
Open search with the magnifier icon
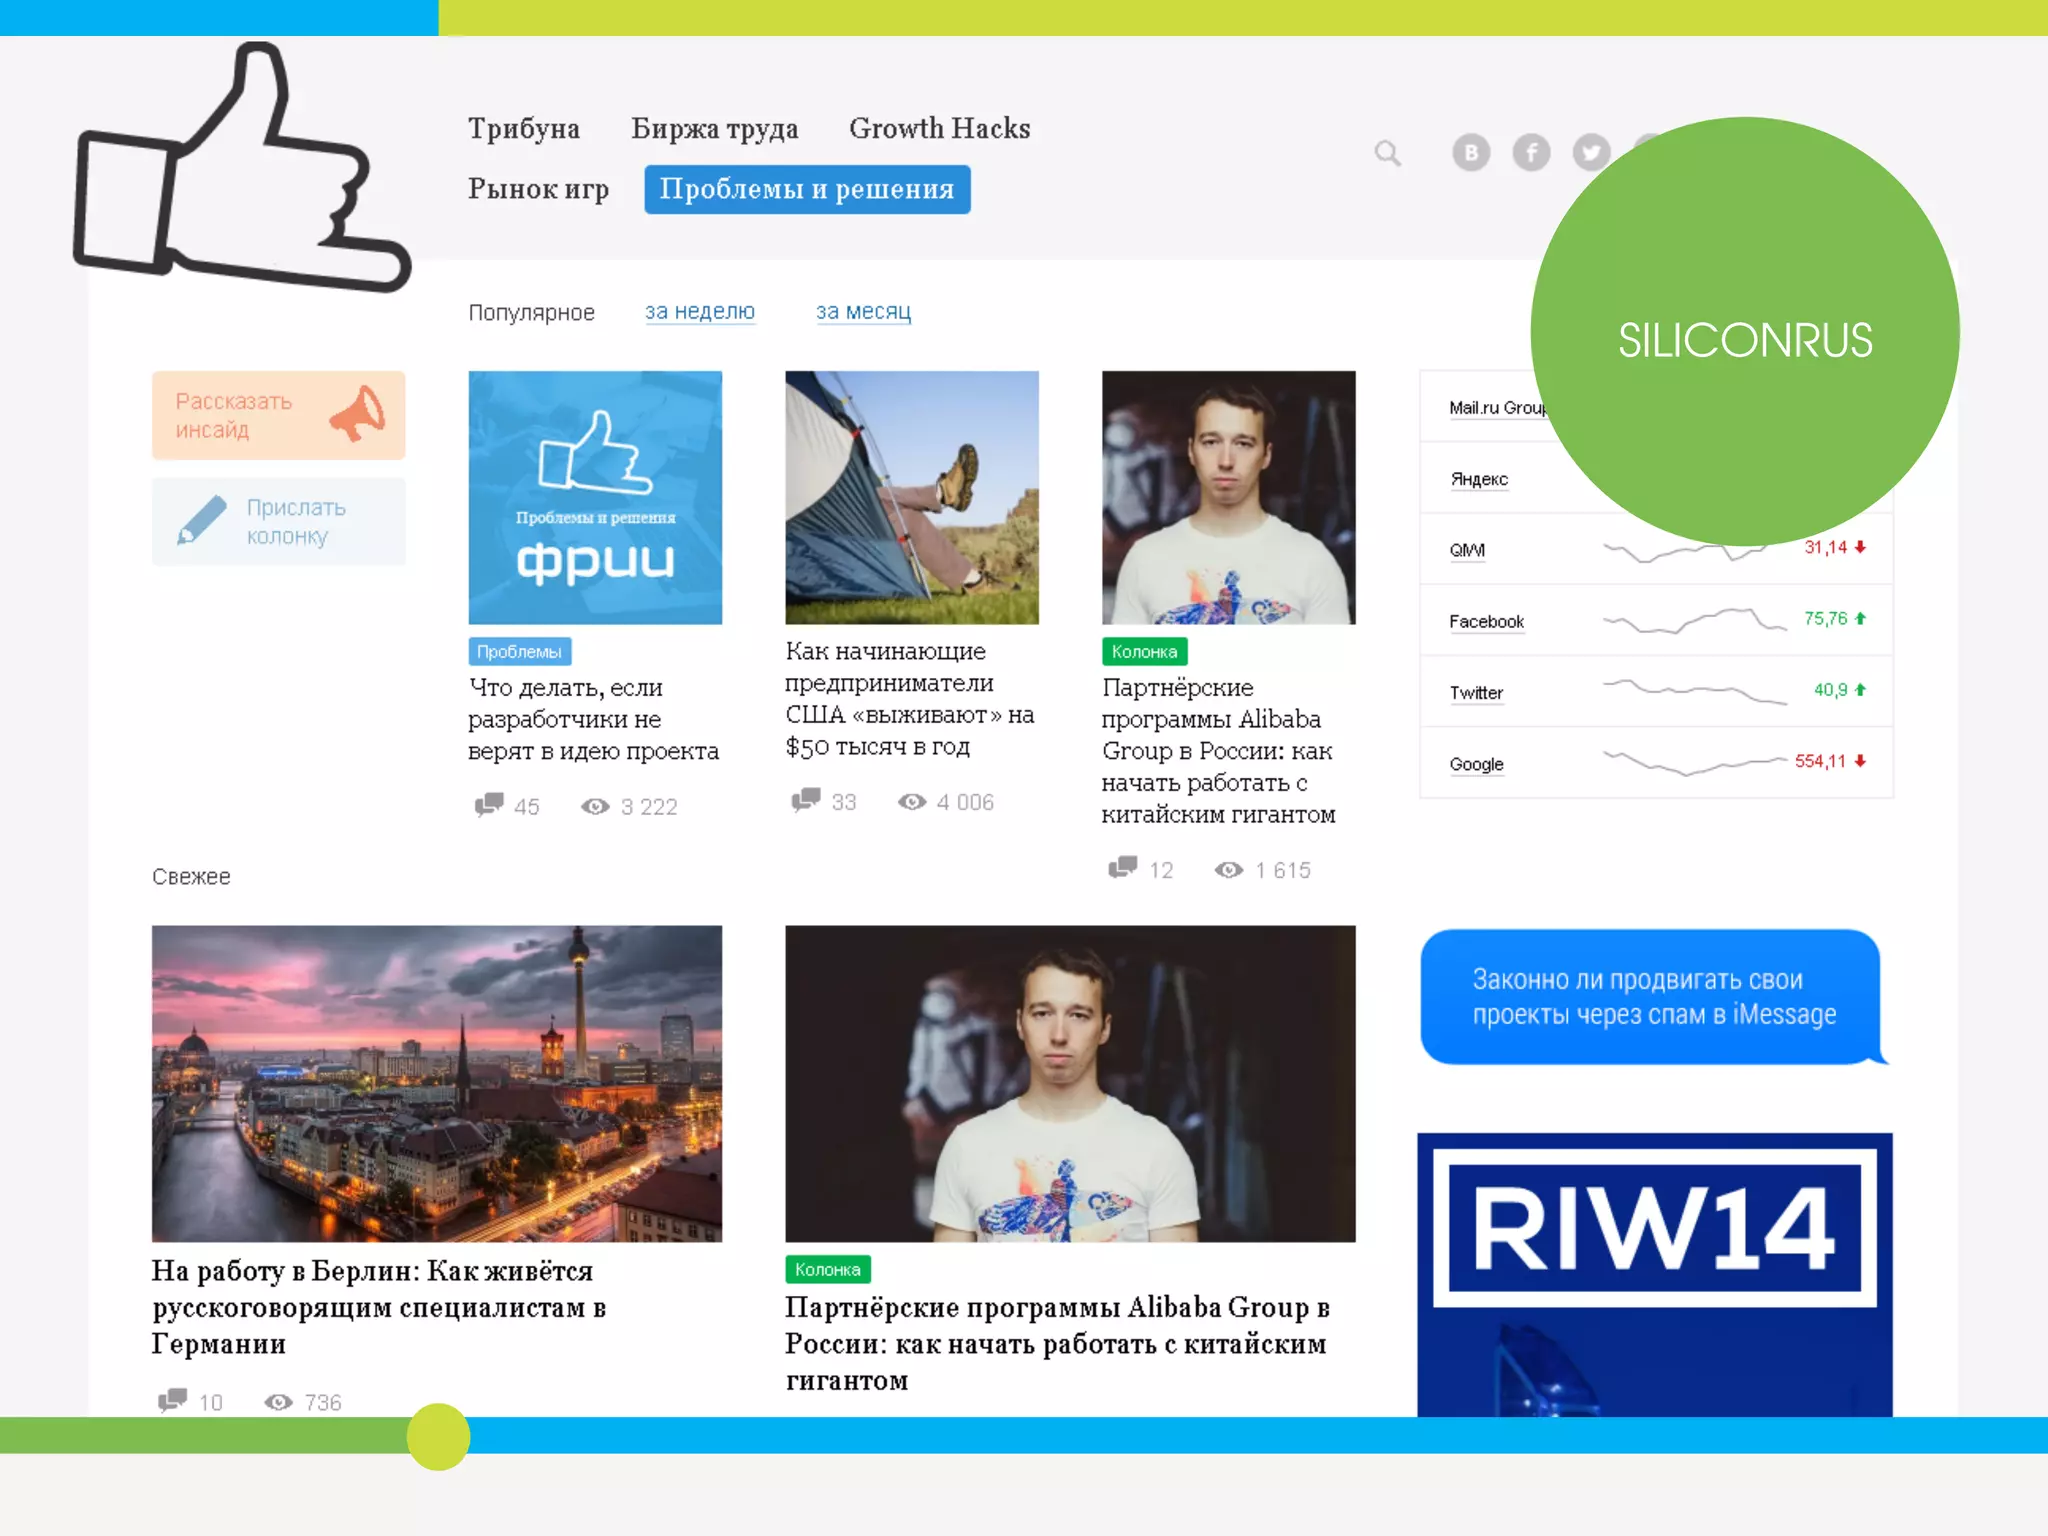tap(1387, 153)
